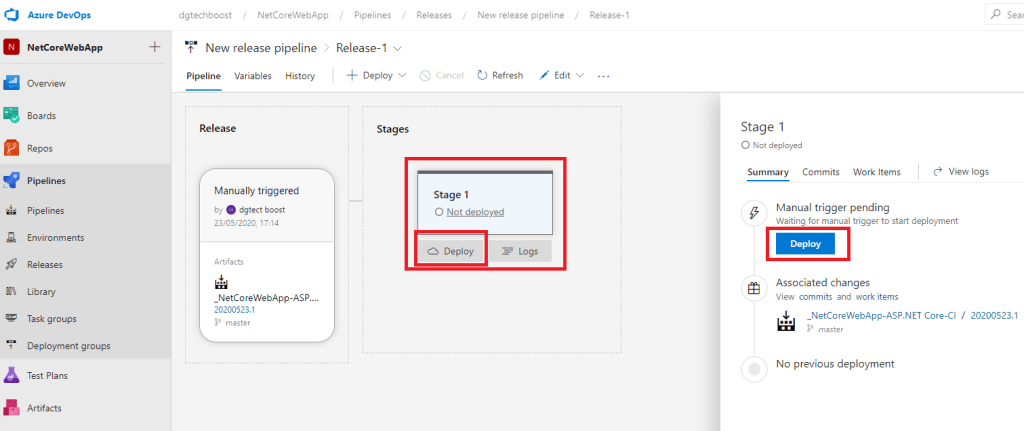
Task: Switch to the Variables tab
Action: coord(253,75)
